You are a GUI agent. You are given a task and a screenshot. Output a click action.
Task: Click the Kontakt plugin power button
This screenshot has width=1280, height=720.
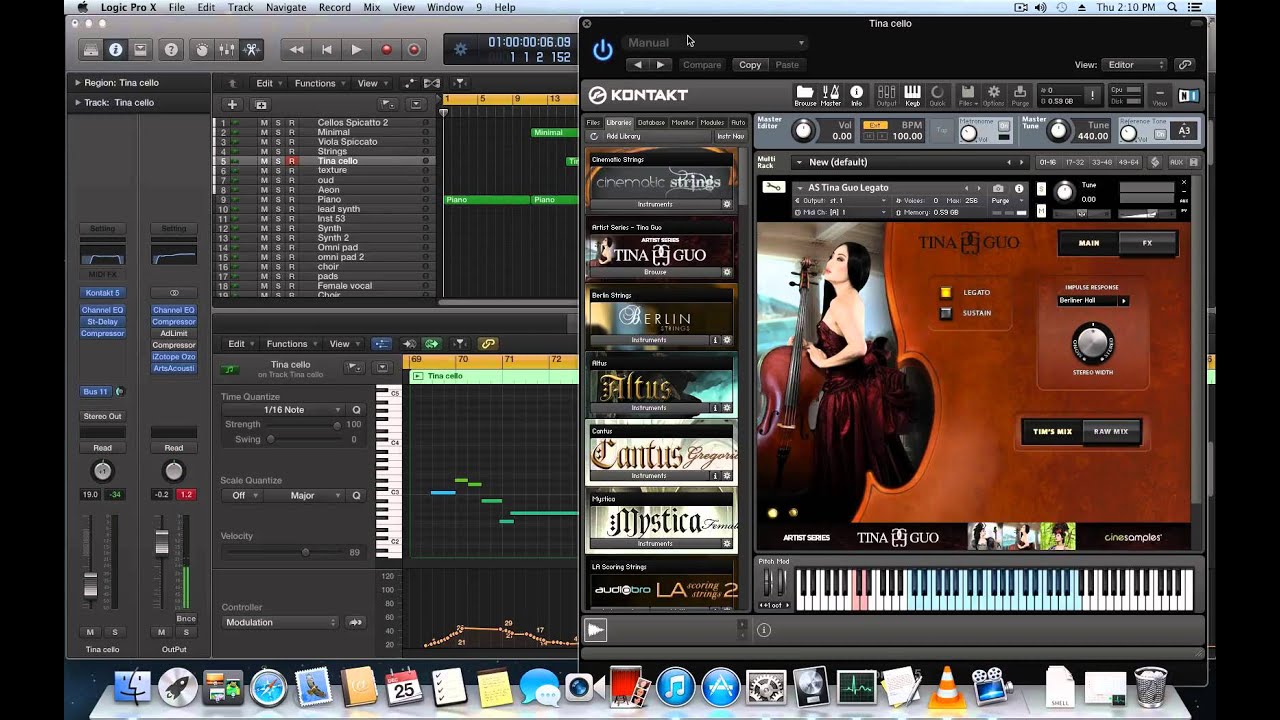[602, 50]
